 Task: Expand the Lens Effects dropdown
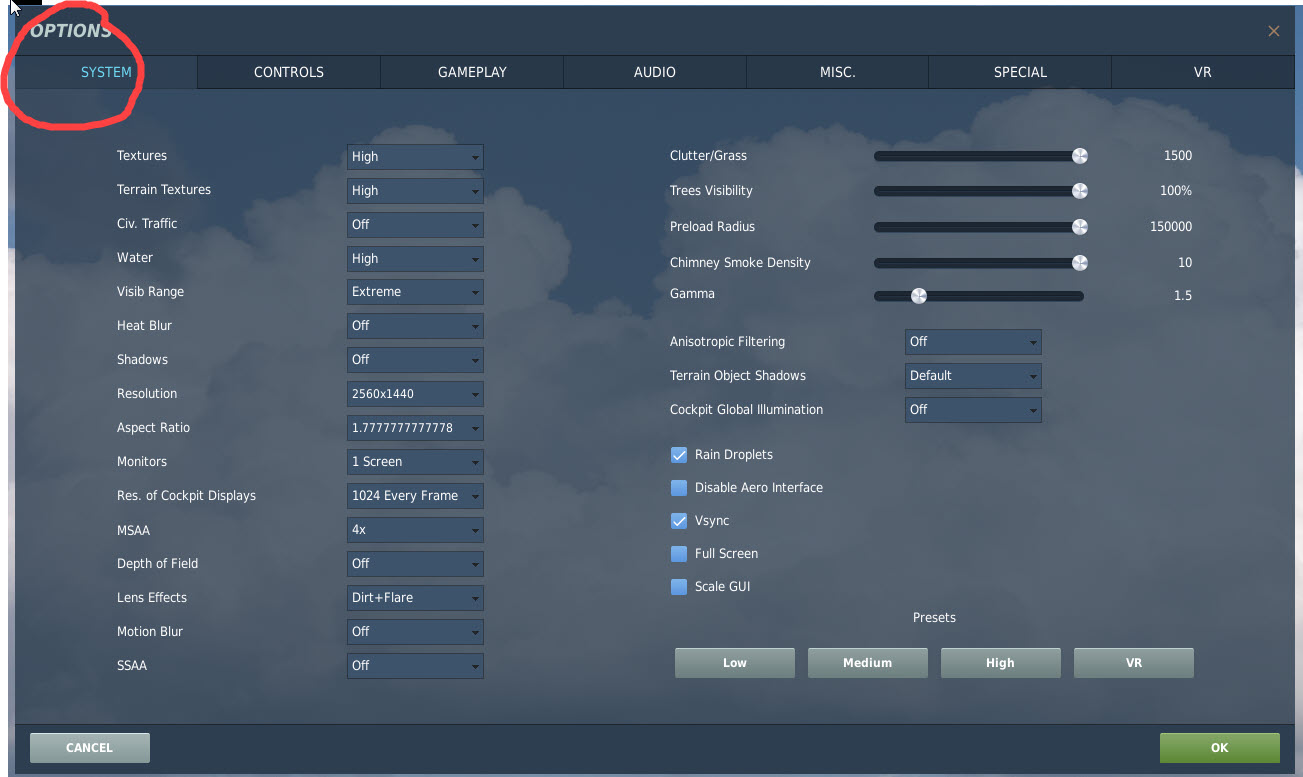point(415,598)
